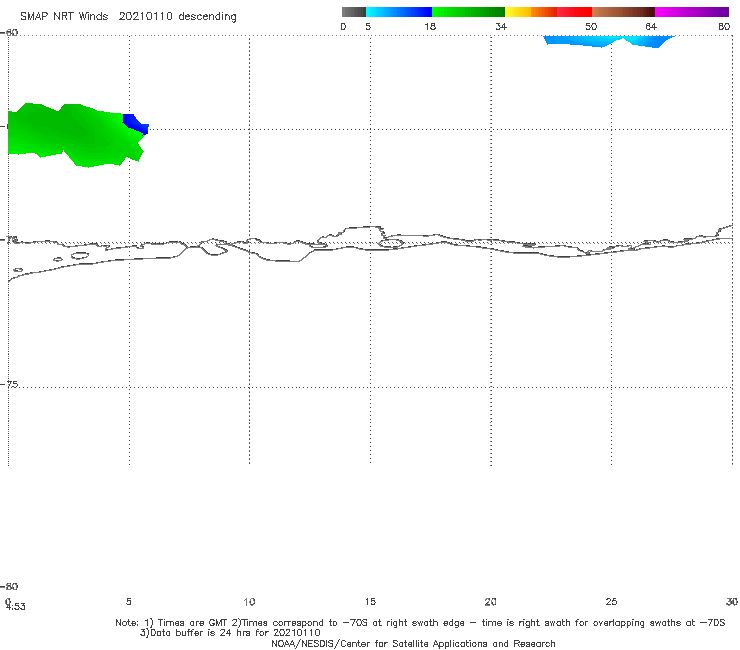Click the colorbar label '80' at right end
Screen dimensions: 740x650
[x=724, y=27]
